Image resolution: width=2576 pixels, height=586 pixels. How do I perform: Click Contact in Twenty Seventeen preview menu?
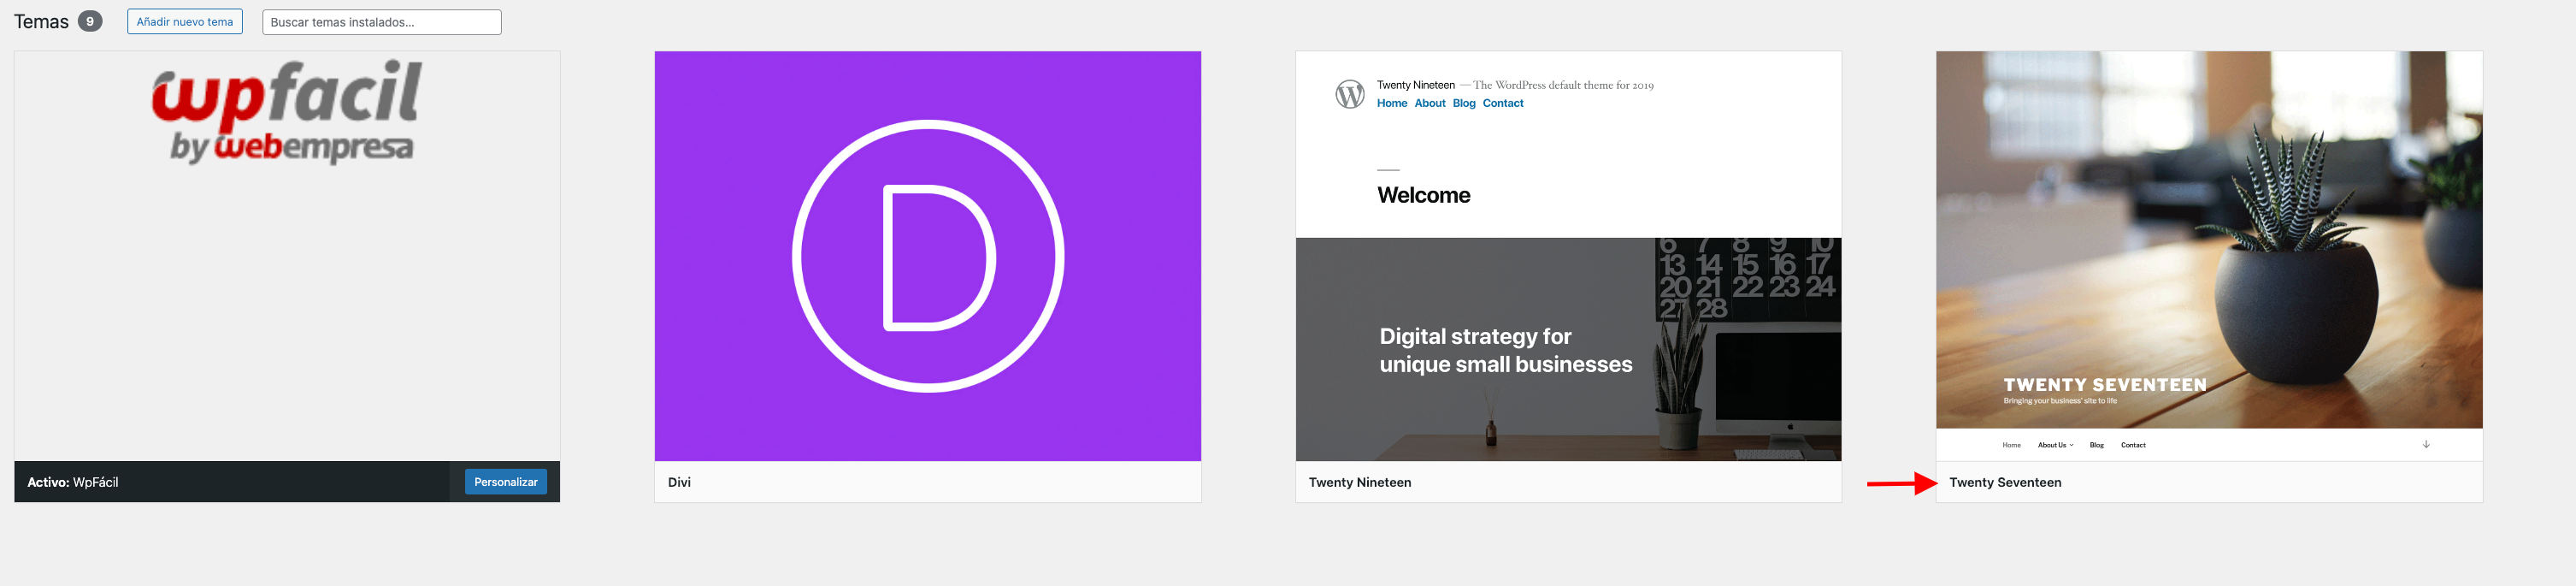point(2133,445)
